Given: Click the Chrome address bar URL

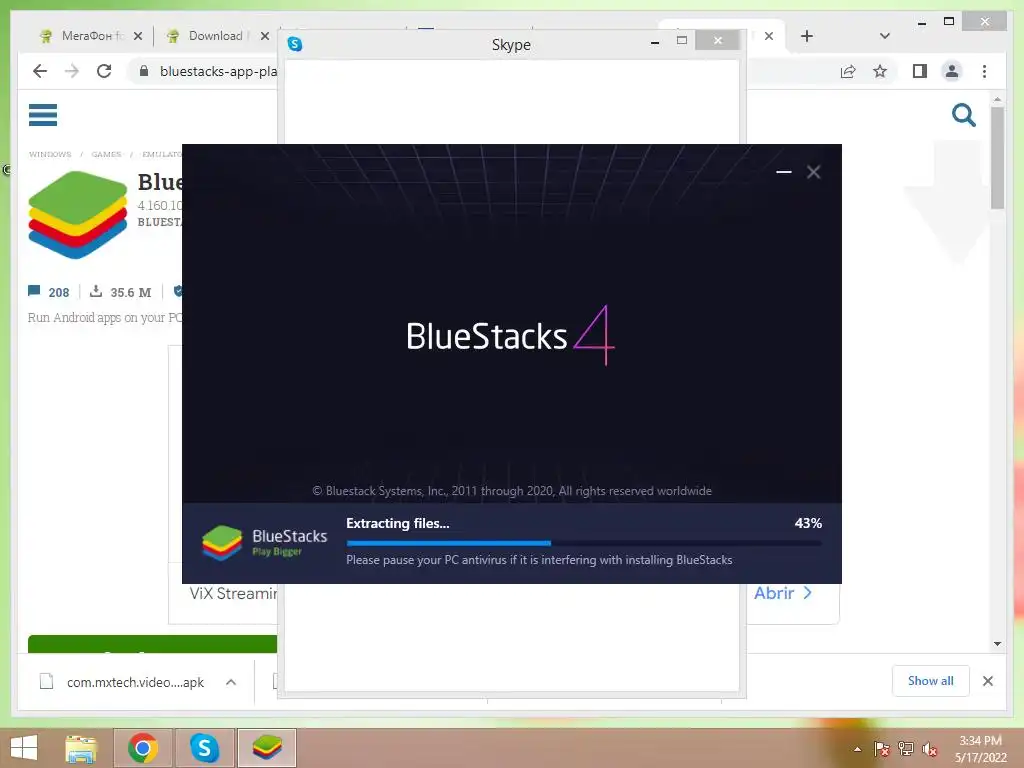Looking at the screenshot, I should [218, 71].
